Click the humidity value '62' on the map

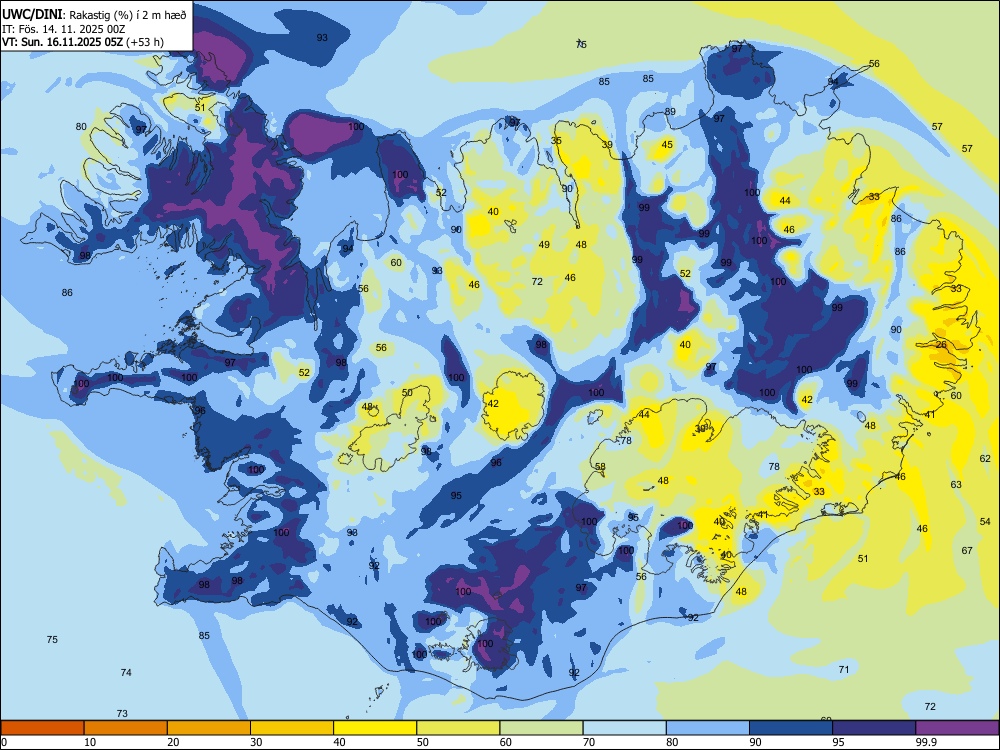pyautogui.click(x=985, y=459)
